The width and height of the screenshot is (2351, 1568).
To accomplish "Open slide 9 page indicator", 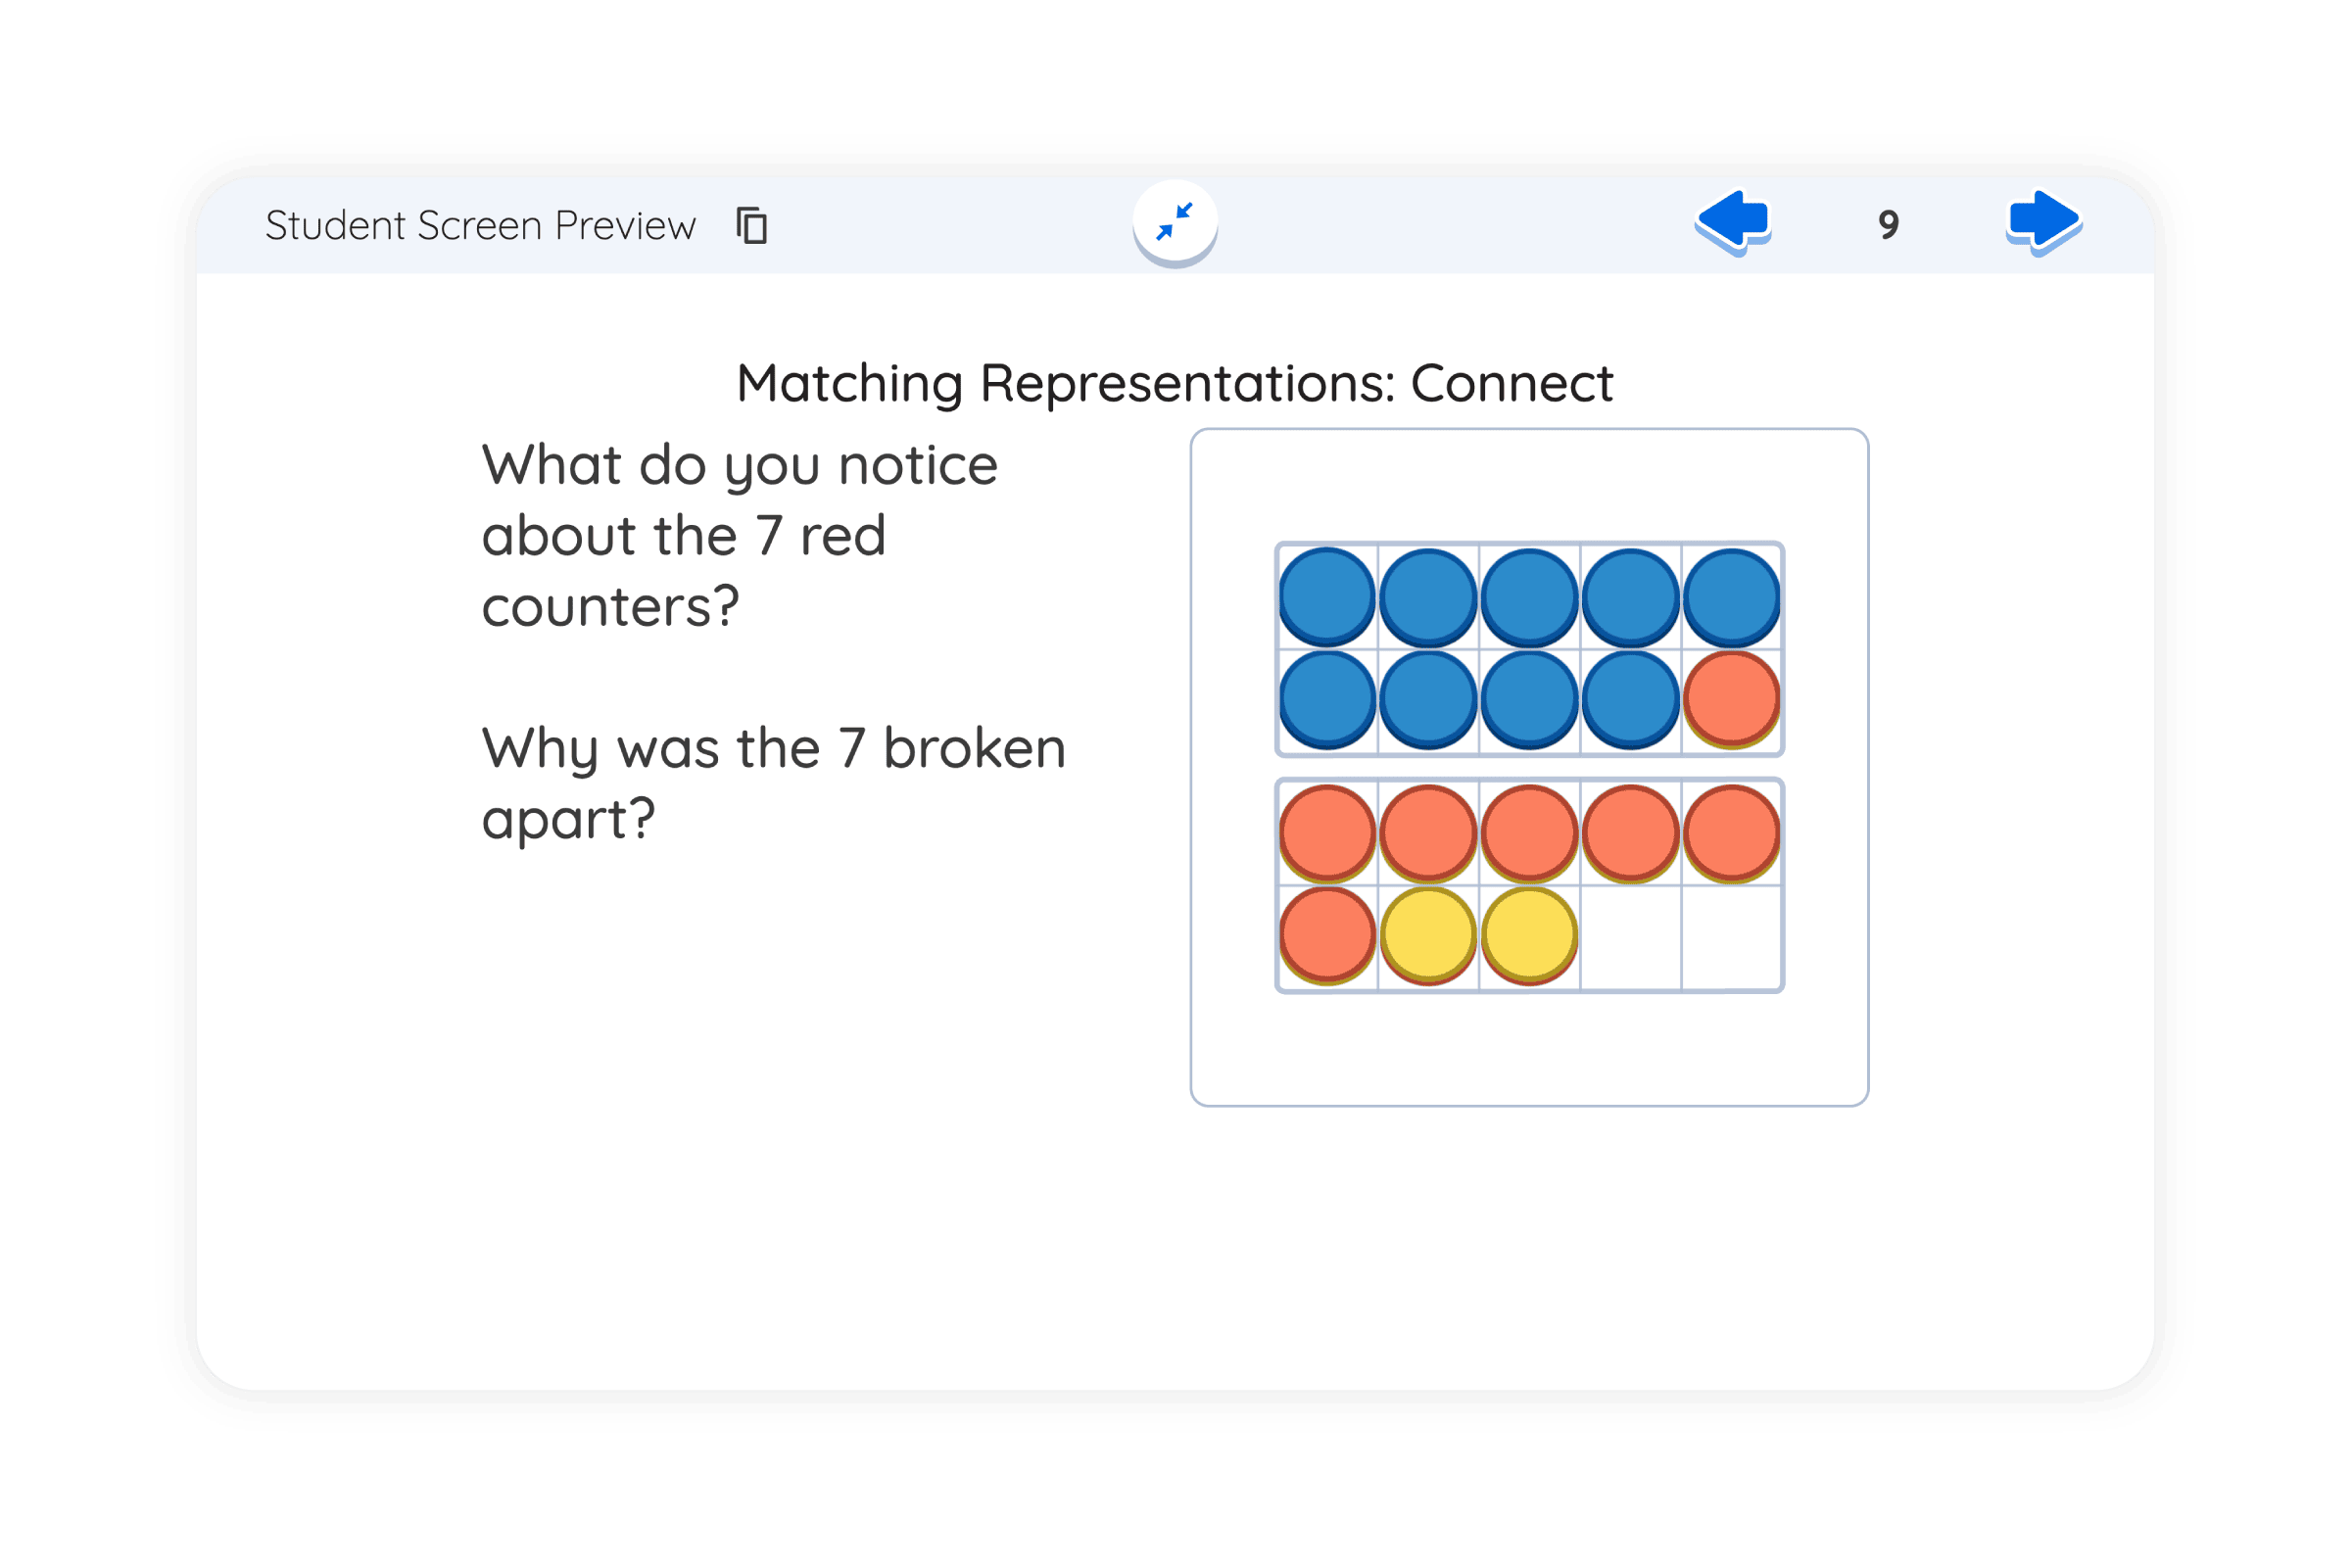I will tap(1888, 227).
